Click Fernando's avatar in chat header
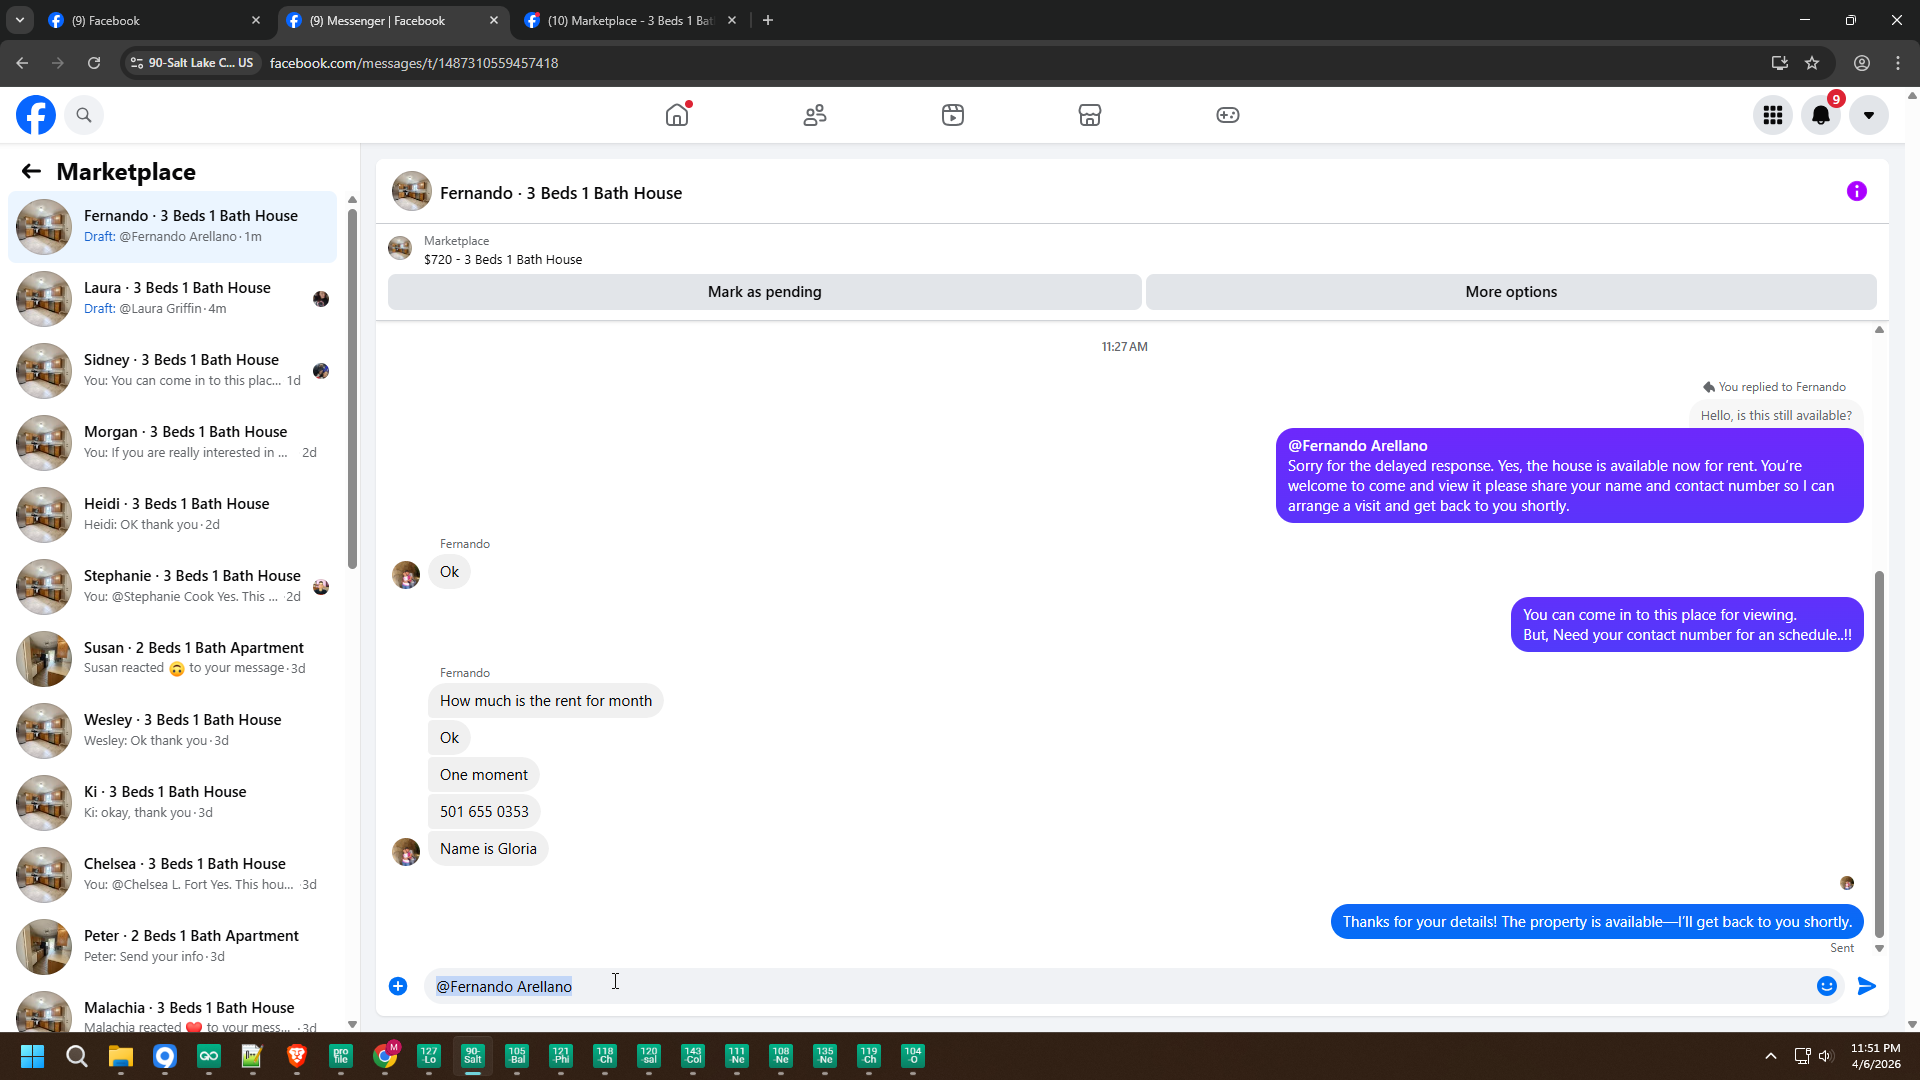The width and height of the screenshot is (1920, 1080). (x=411, y=192)
